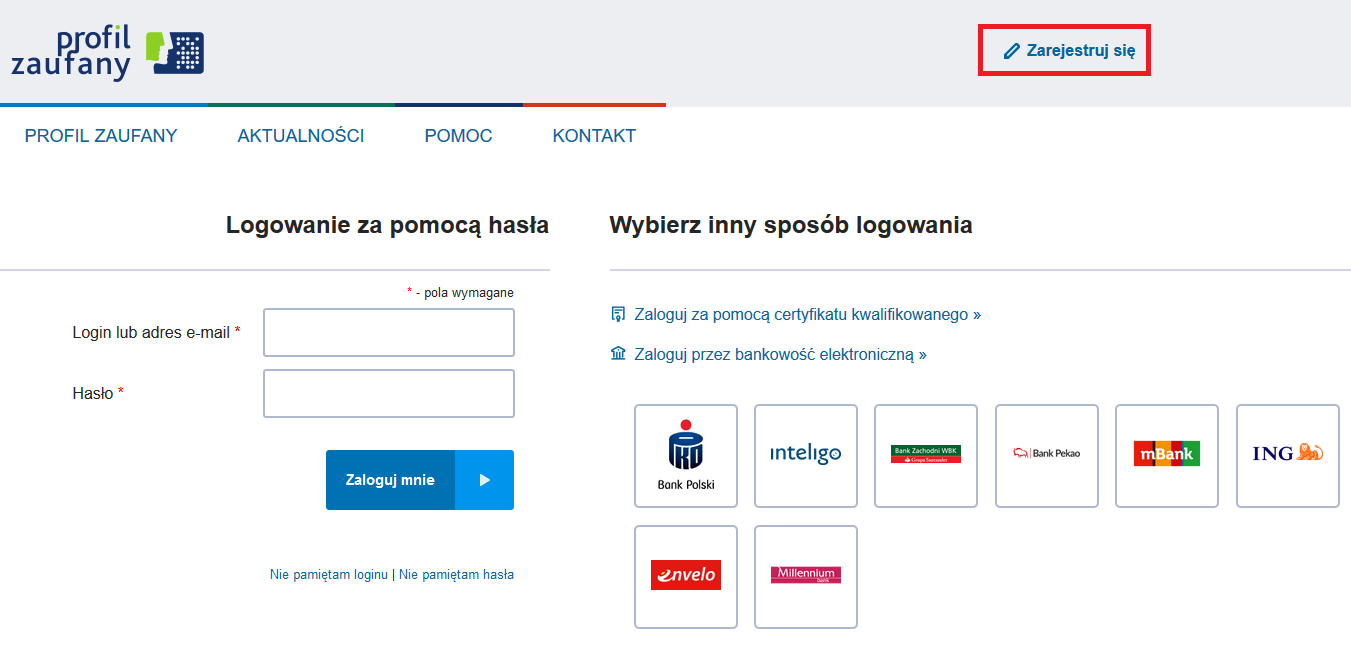Click the bank building icon

[618, 354]
